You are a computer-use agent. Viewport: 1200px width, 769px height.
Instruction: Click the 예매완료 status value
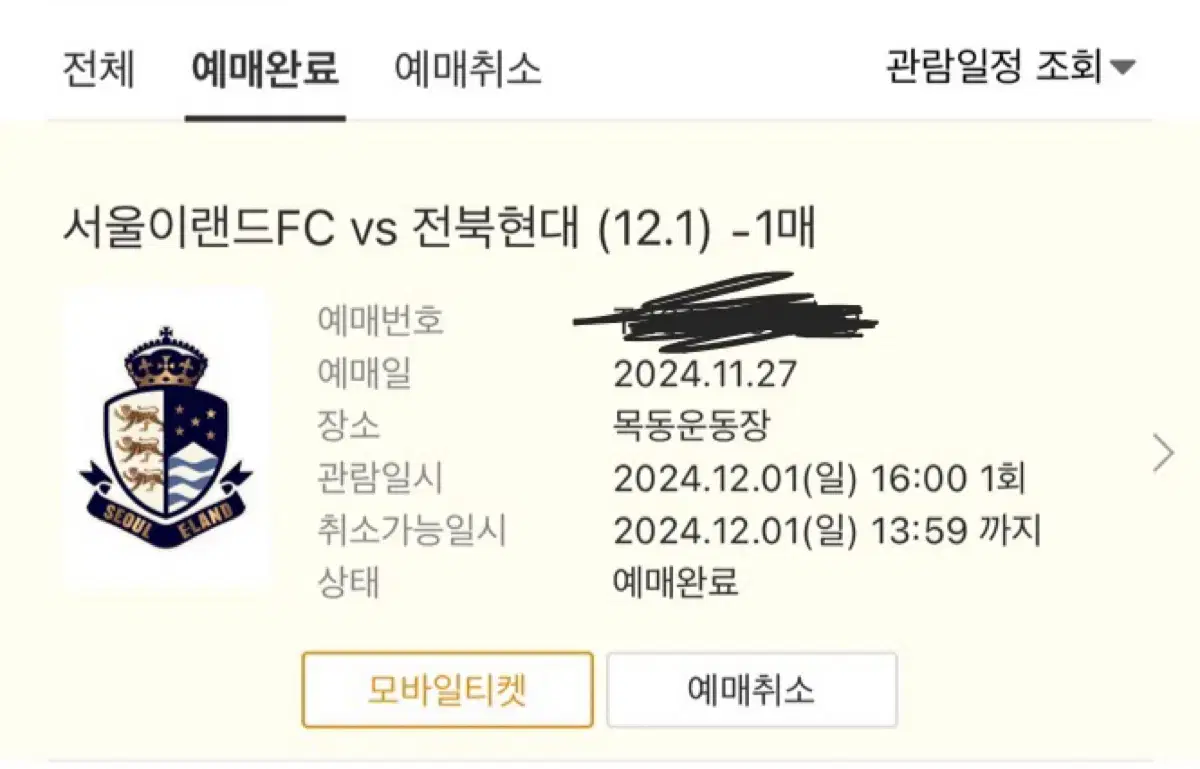[x=676, y=582]
